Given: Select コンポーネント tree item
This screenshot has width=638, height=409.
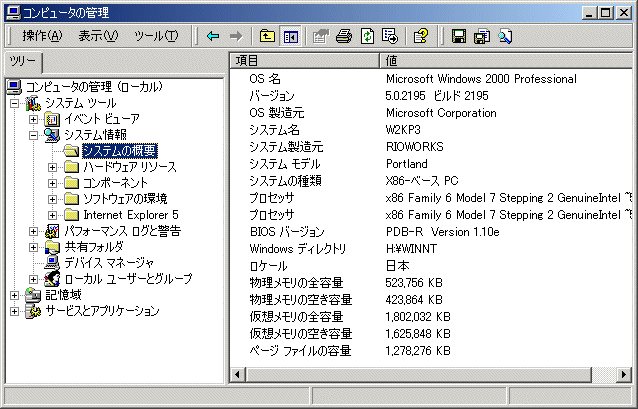Looking at the screenshot, I should [115, 183].
